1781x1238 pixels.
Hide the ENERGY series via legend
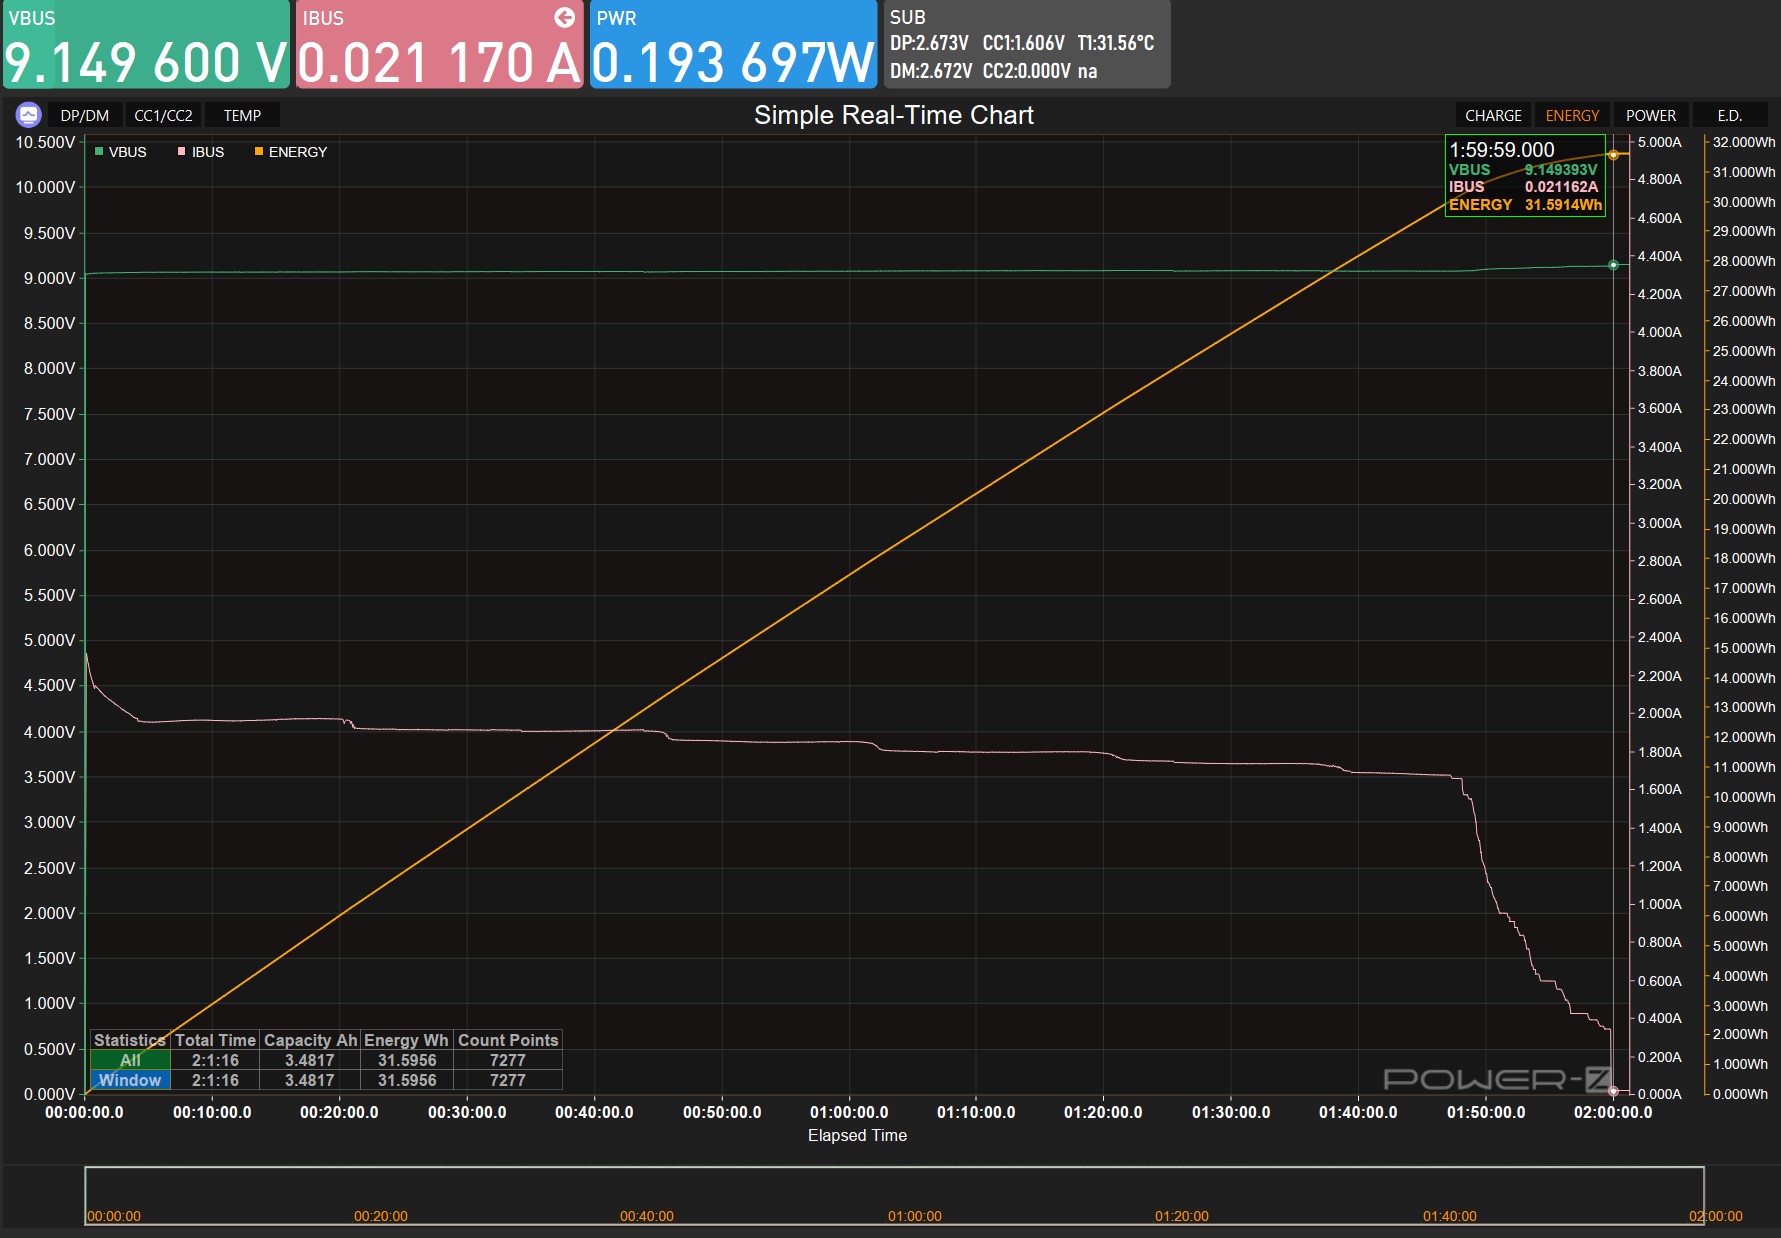coord(291,152)
